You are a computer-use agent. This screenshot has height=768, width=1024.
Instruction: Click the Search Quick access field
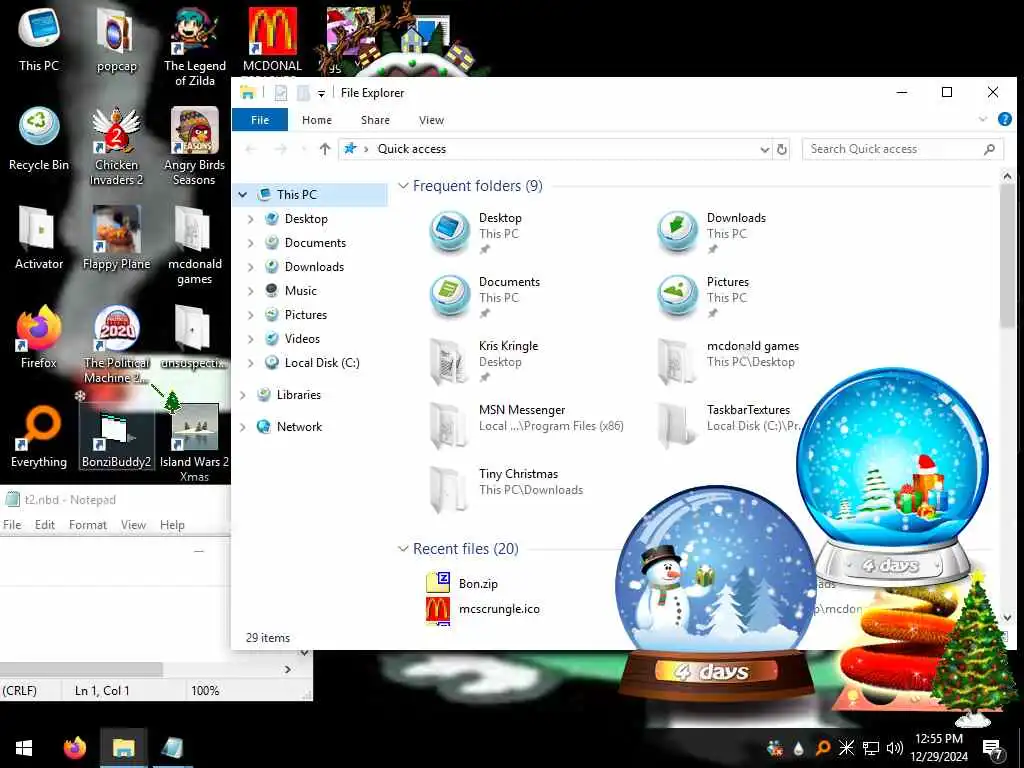click(x=903, y=149)
